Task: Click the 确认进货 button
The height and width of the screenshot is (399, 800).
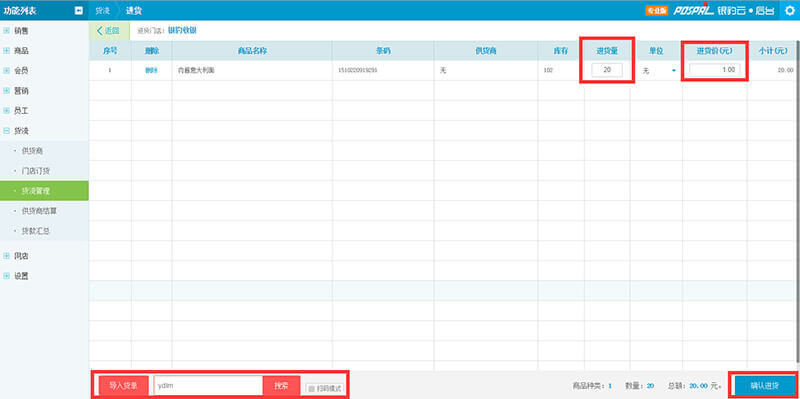Action: coord(765,386)
